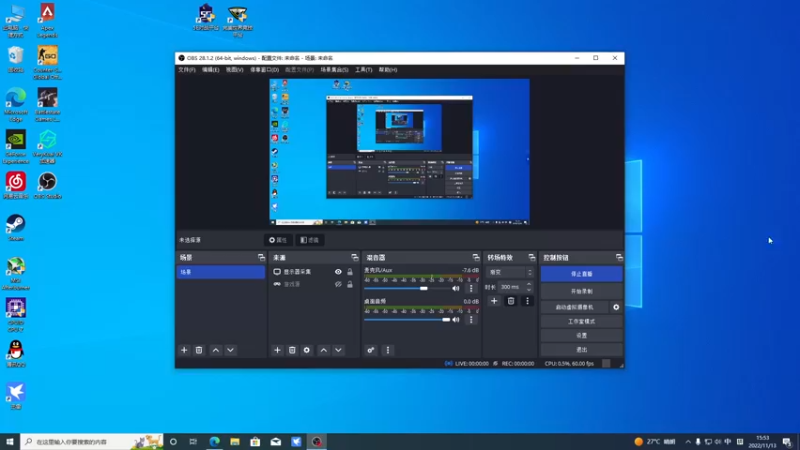This screenshot has width=800, height=450.
Task: Open File Explorer from the taskbar
Action: (235, 442)
